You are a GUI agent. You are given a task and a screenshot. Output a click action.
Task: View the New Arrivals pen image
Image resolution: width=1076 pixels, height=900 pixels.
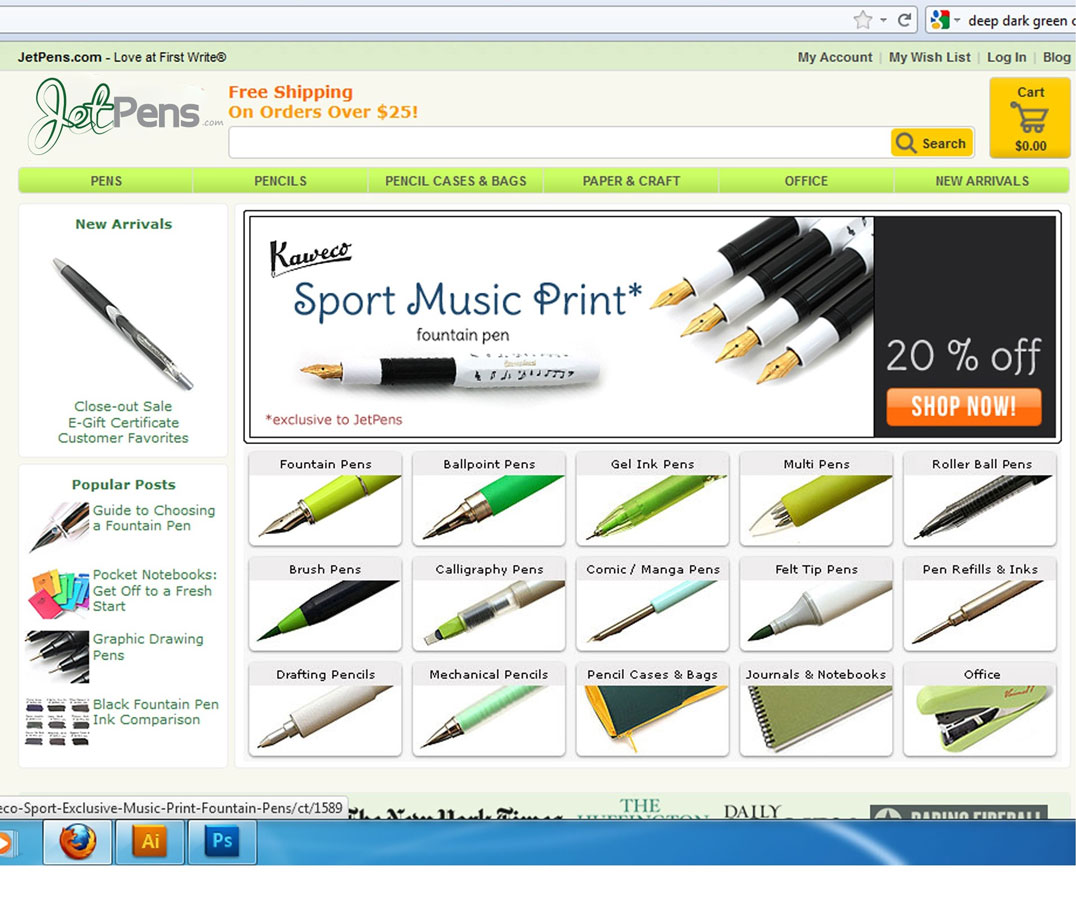(124, 322)
